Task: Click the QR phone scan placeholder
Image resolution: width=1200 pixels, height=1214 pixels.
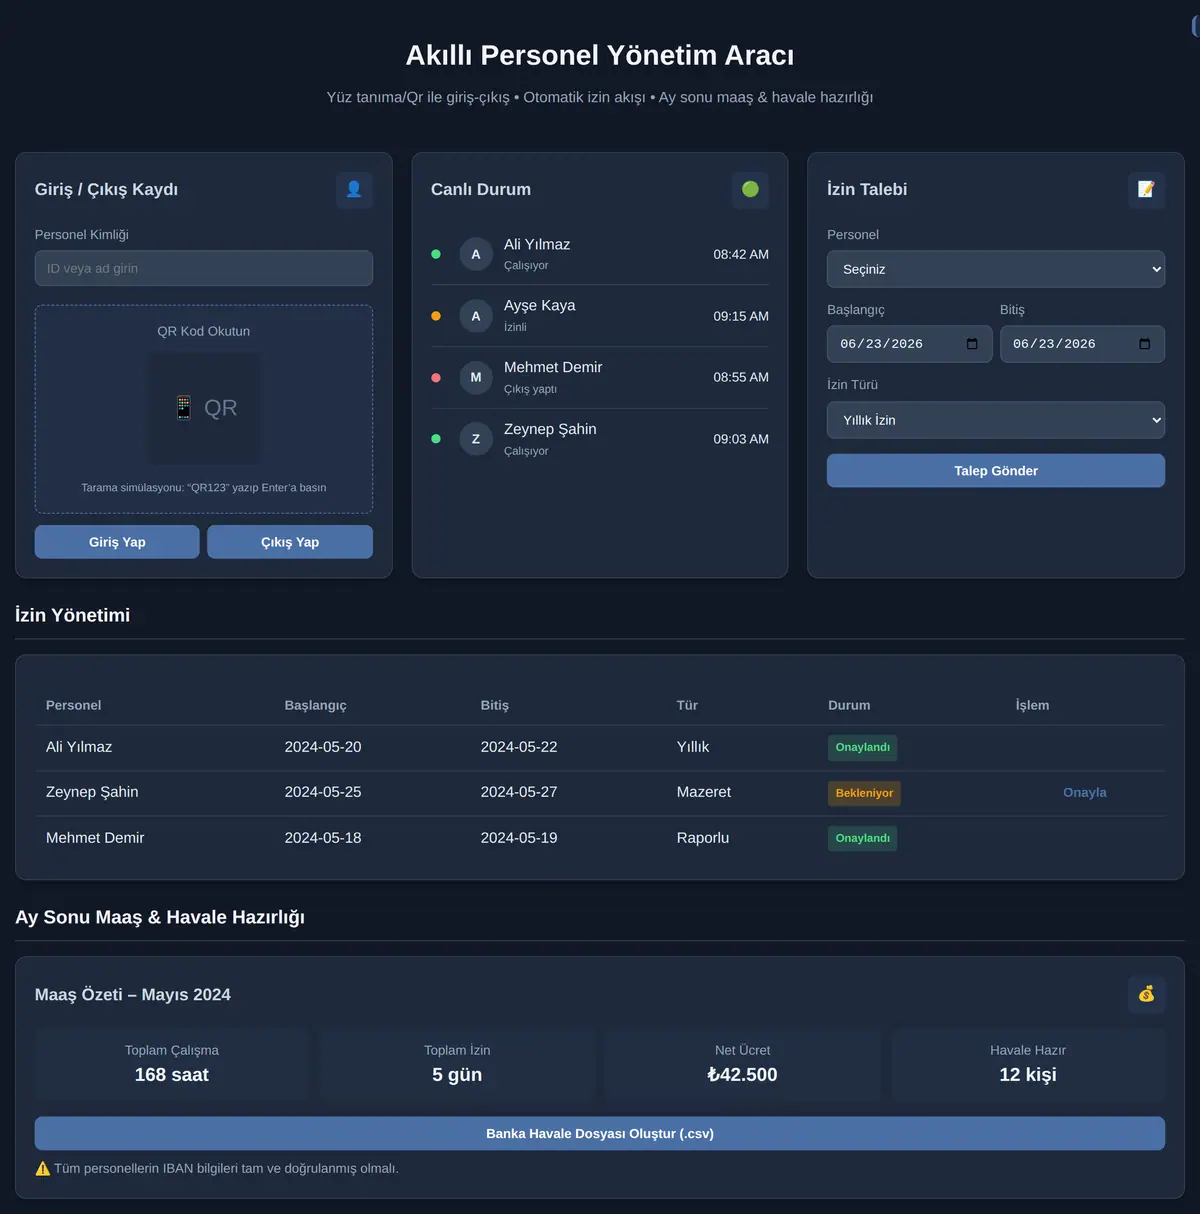Action: click(x=204, y=408)
